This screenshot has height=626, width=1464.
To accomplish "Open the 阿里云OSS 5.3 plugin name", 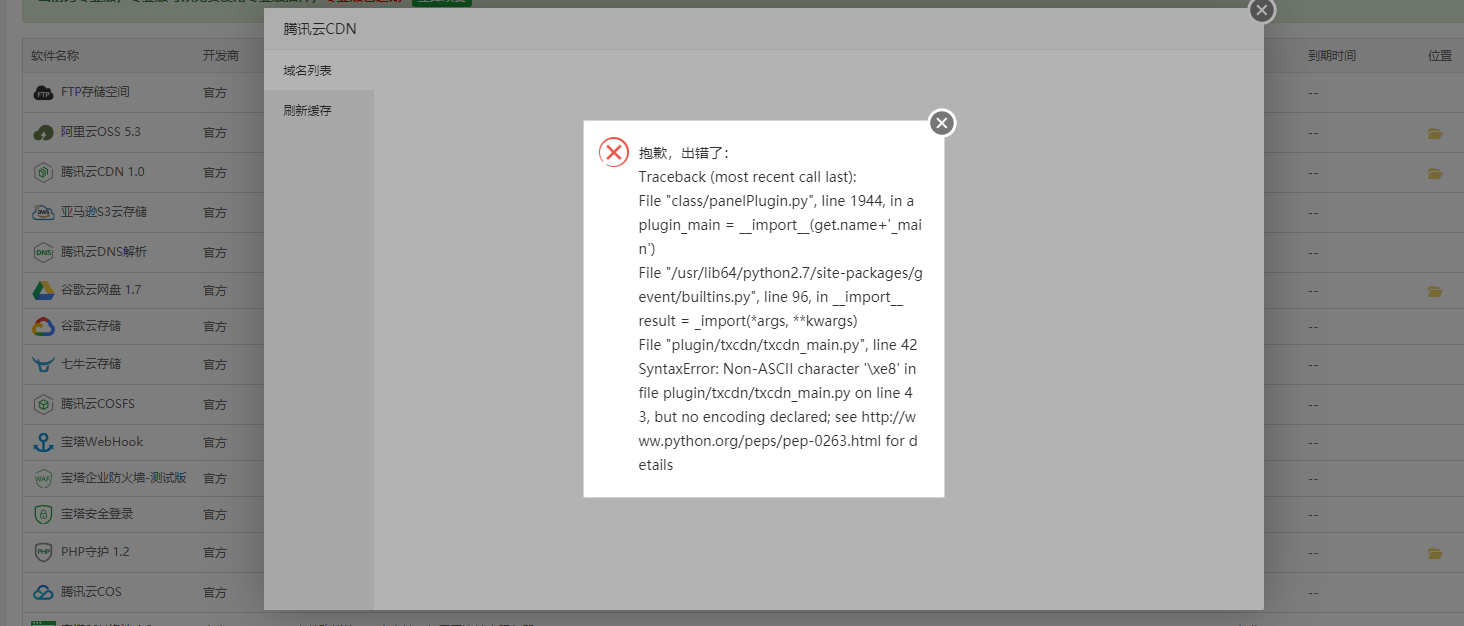I will click(101, 132).
